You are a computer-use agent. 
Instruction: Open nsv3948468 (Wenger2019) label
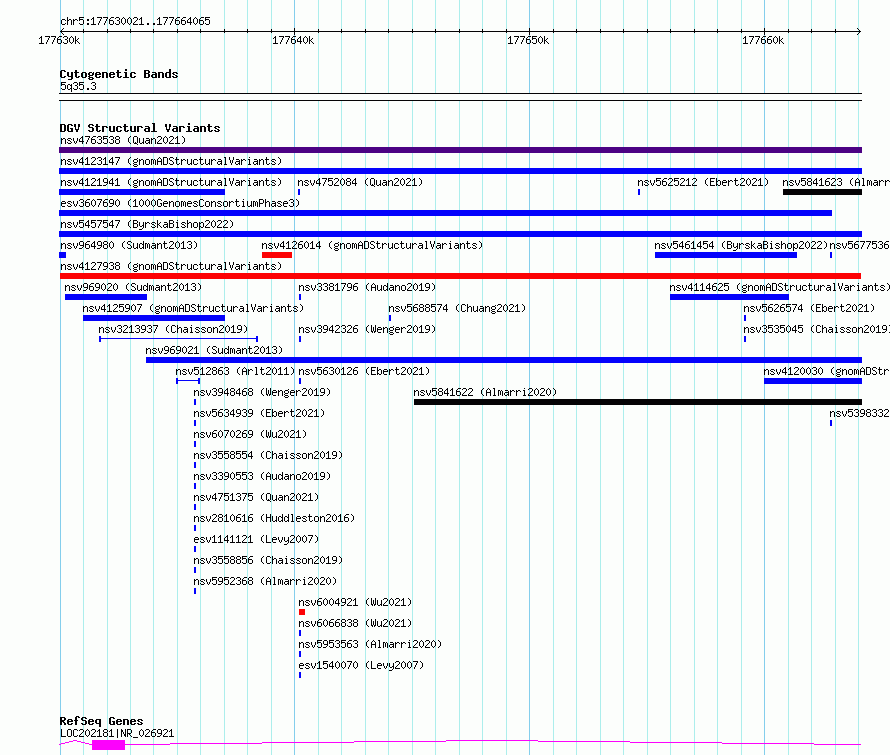click(x=262, y=392)
